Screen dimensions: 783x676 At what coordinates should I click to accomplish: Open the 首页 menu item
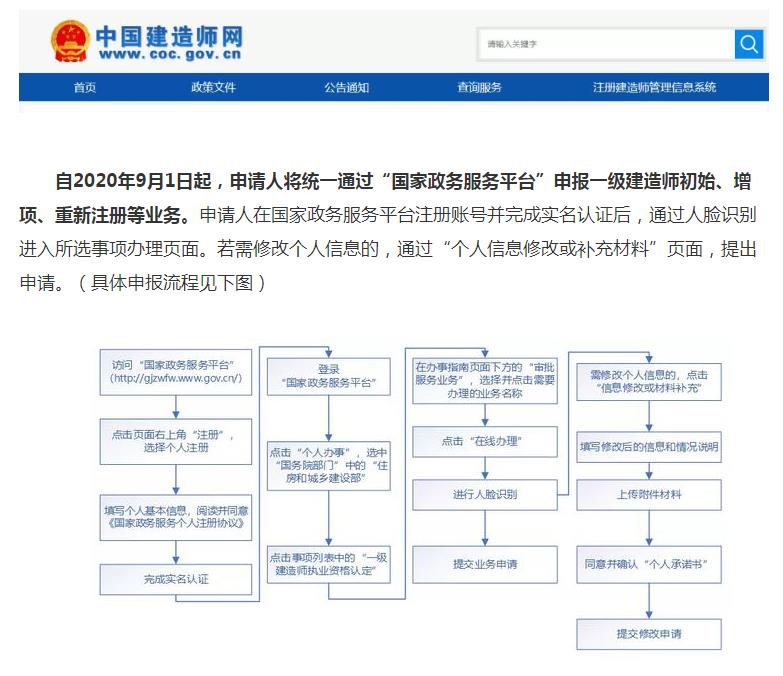85,87
